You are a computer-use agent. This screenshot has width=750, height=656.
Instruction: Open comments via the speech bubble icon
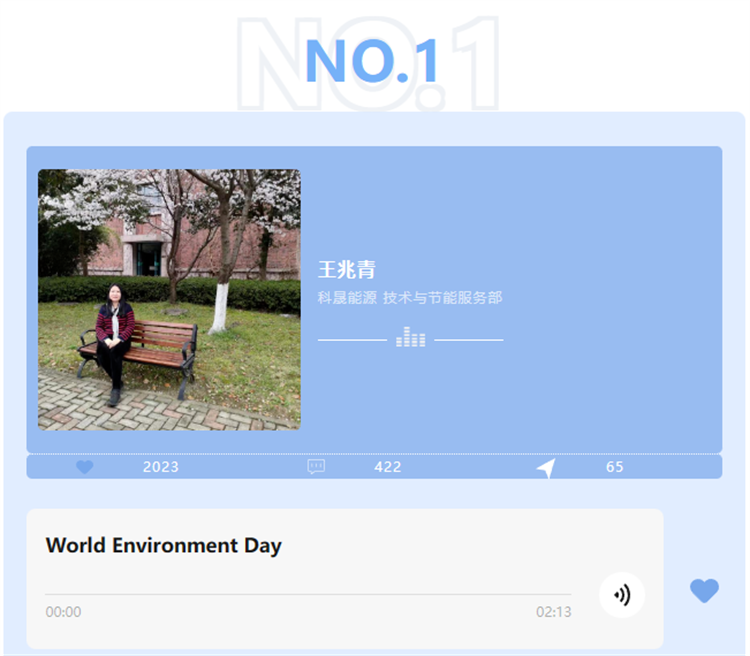click(x=316, y=467)
